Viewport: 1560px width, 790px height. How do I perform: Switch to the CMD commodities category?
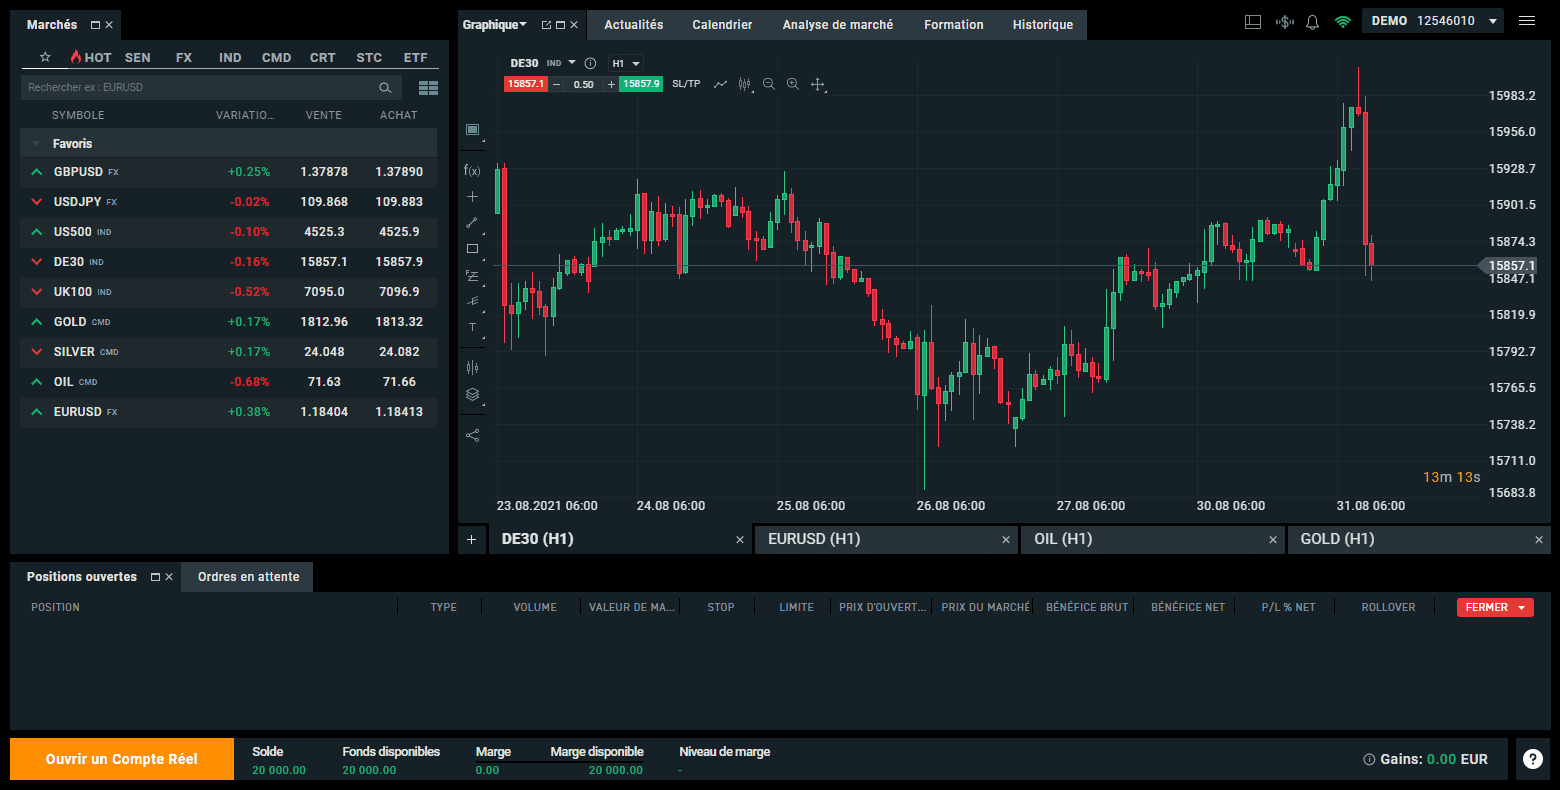pyautogui.click(x=277, y=57)
